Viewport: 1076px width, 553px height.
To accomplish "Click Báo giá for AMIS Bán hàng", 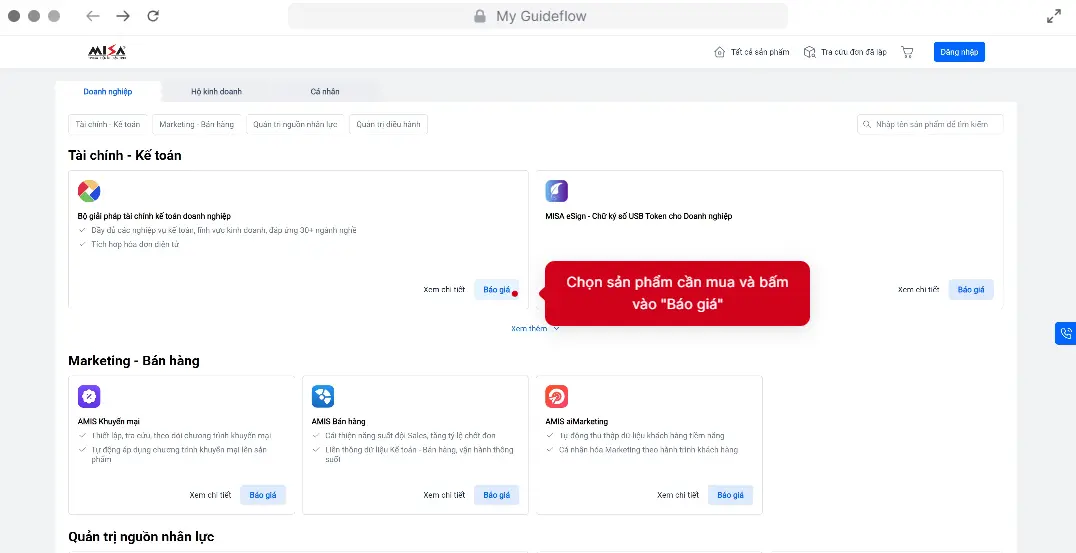I will click(497, 495).
